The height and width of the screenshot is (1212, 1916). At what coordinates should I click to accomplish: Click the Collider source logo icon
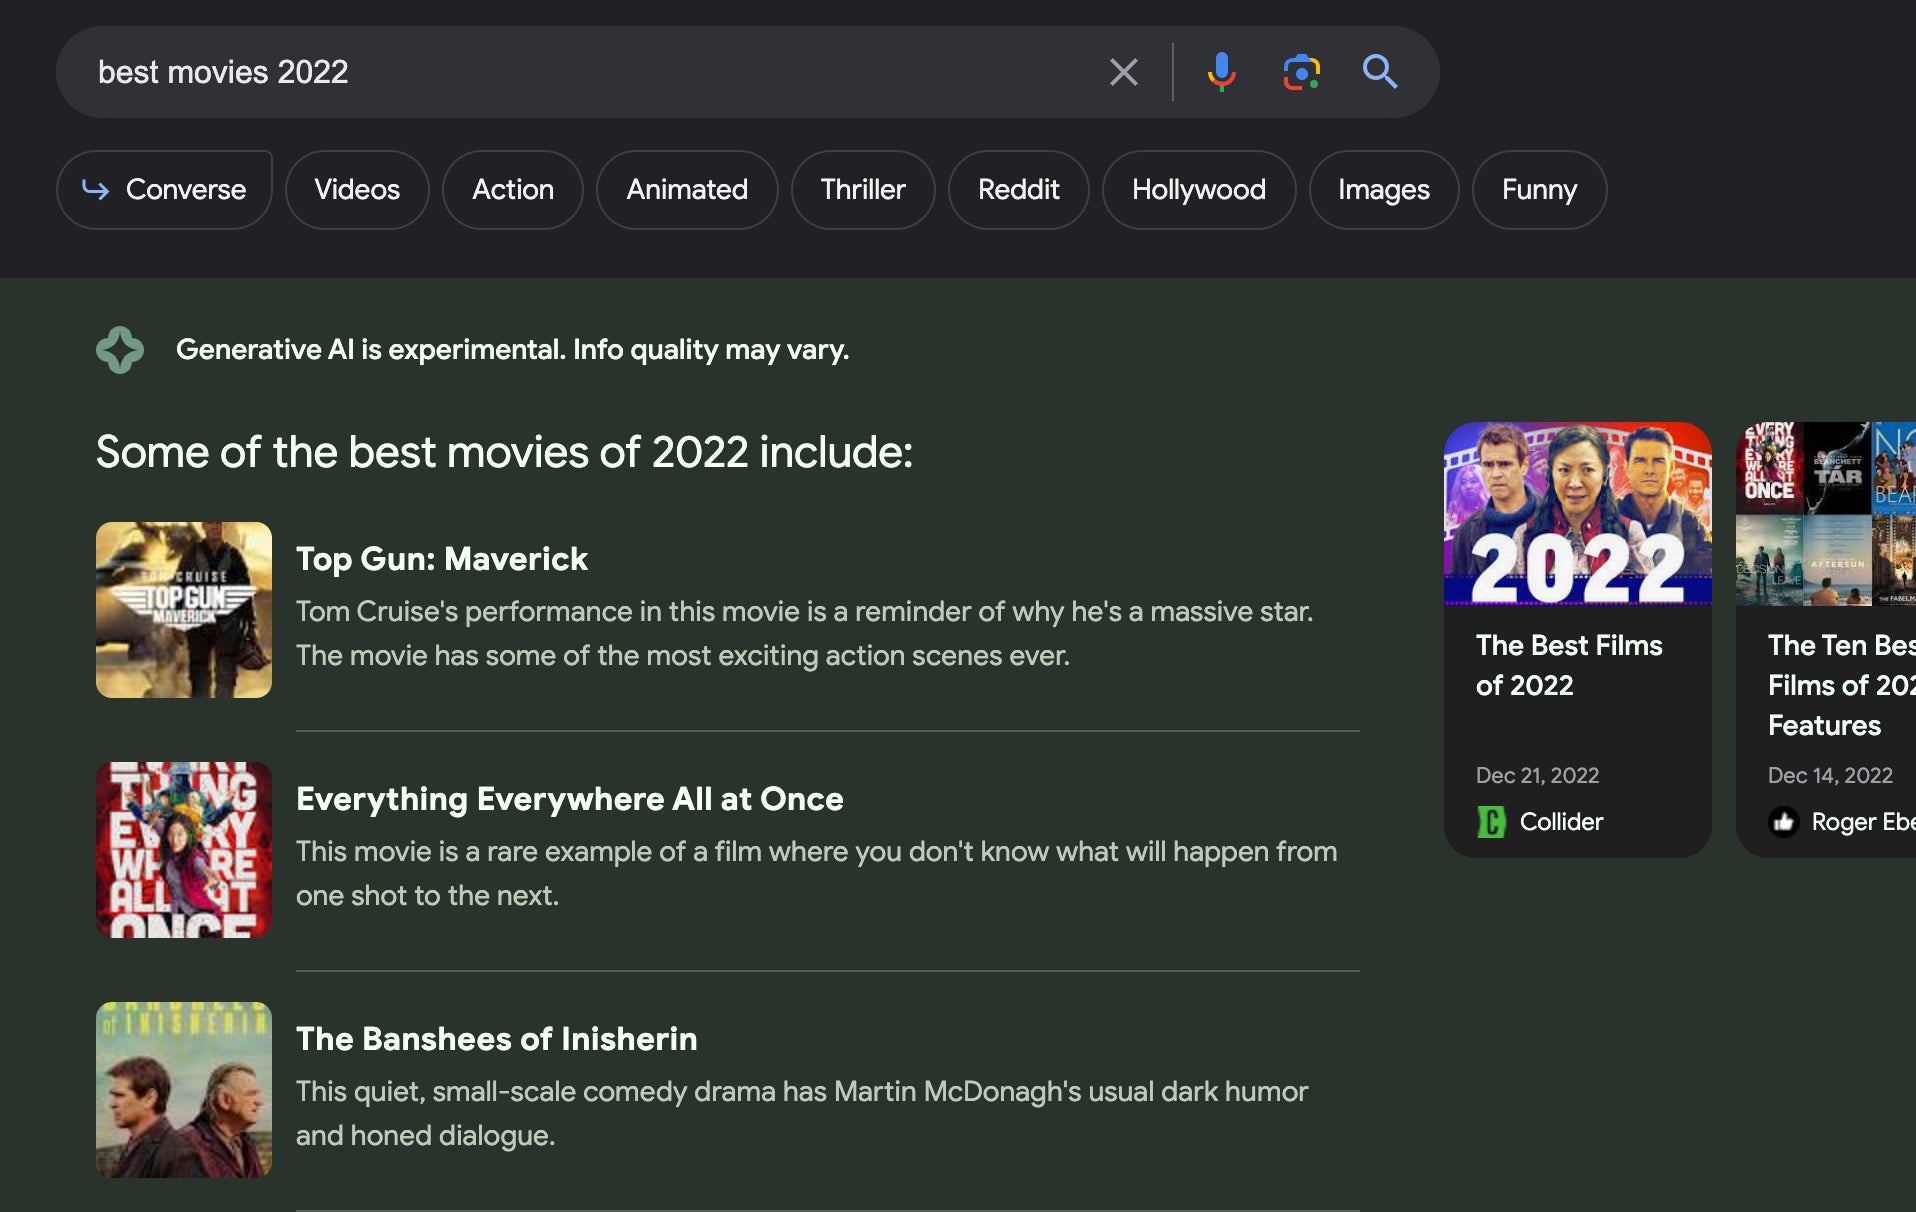click(1491, 822)
